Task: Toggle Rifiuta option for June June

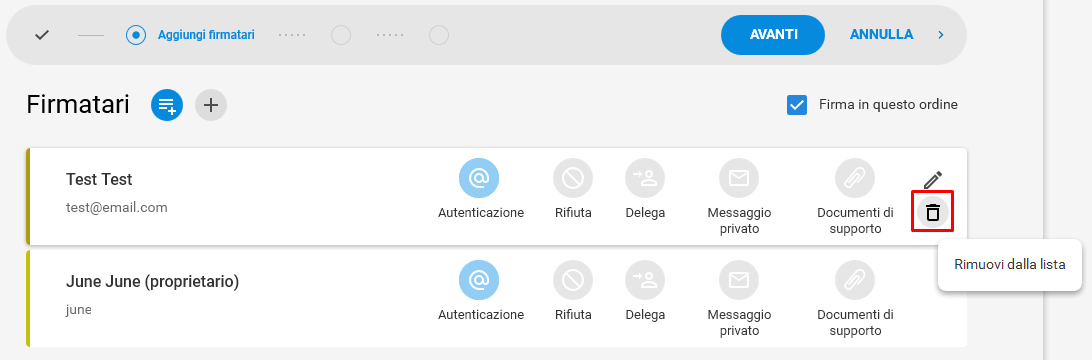Action: click(573, 281)
